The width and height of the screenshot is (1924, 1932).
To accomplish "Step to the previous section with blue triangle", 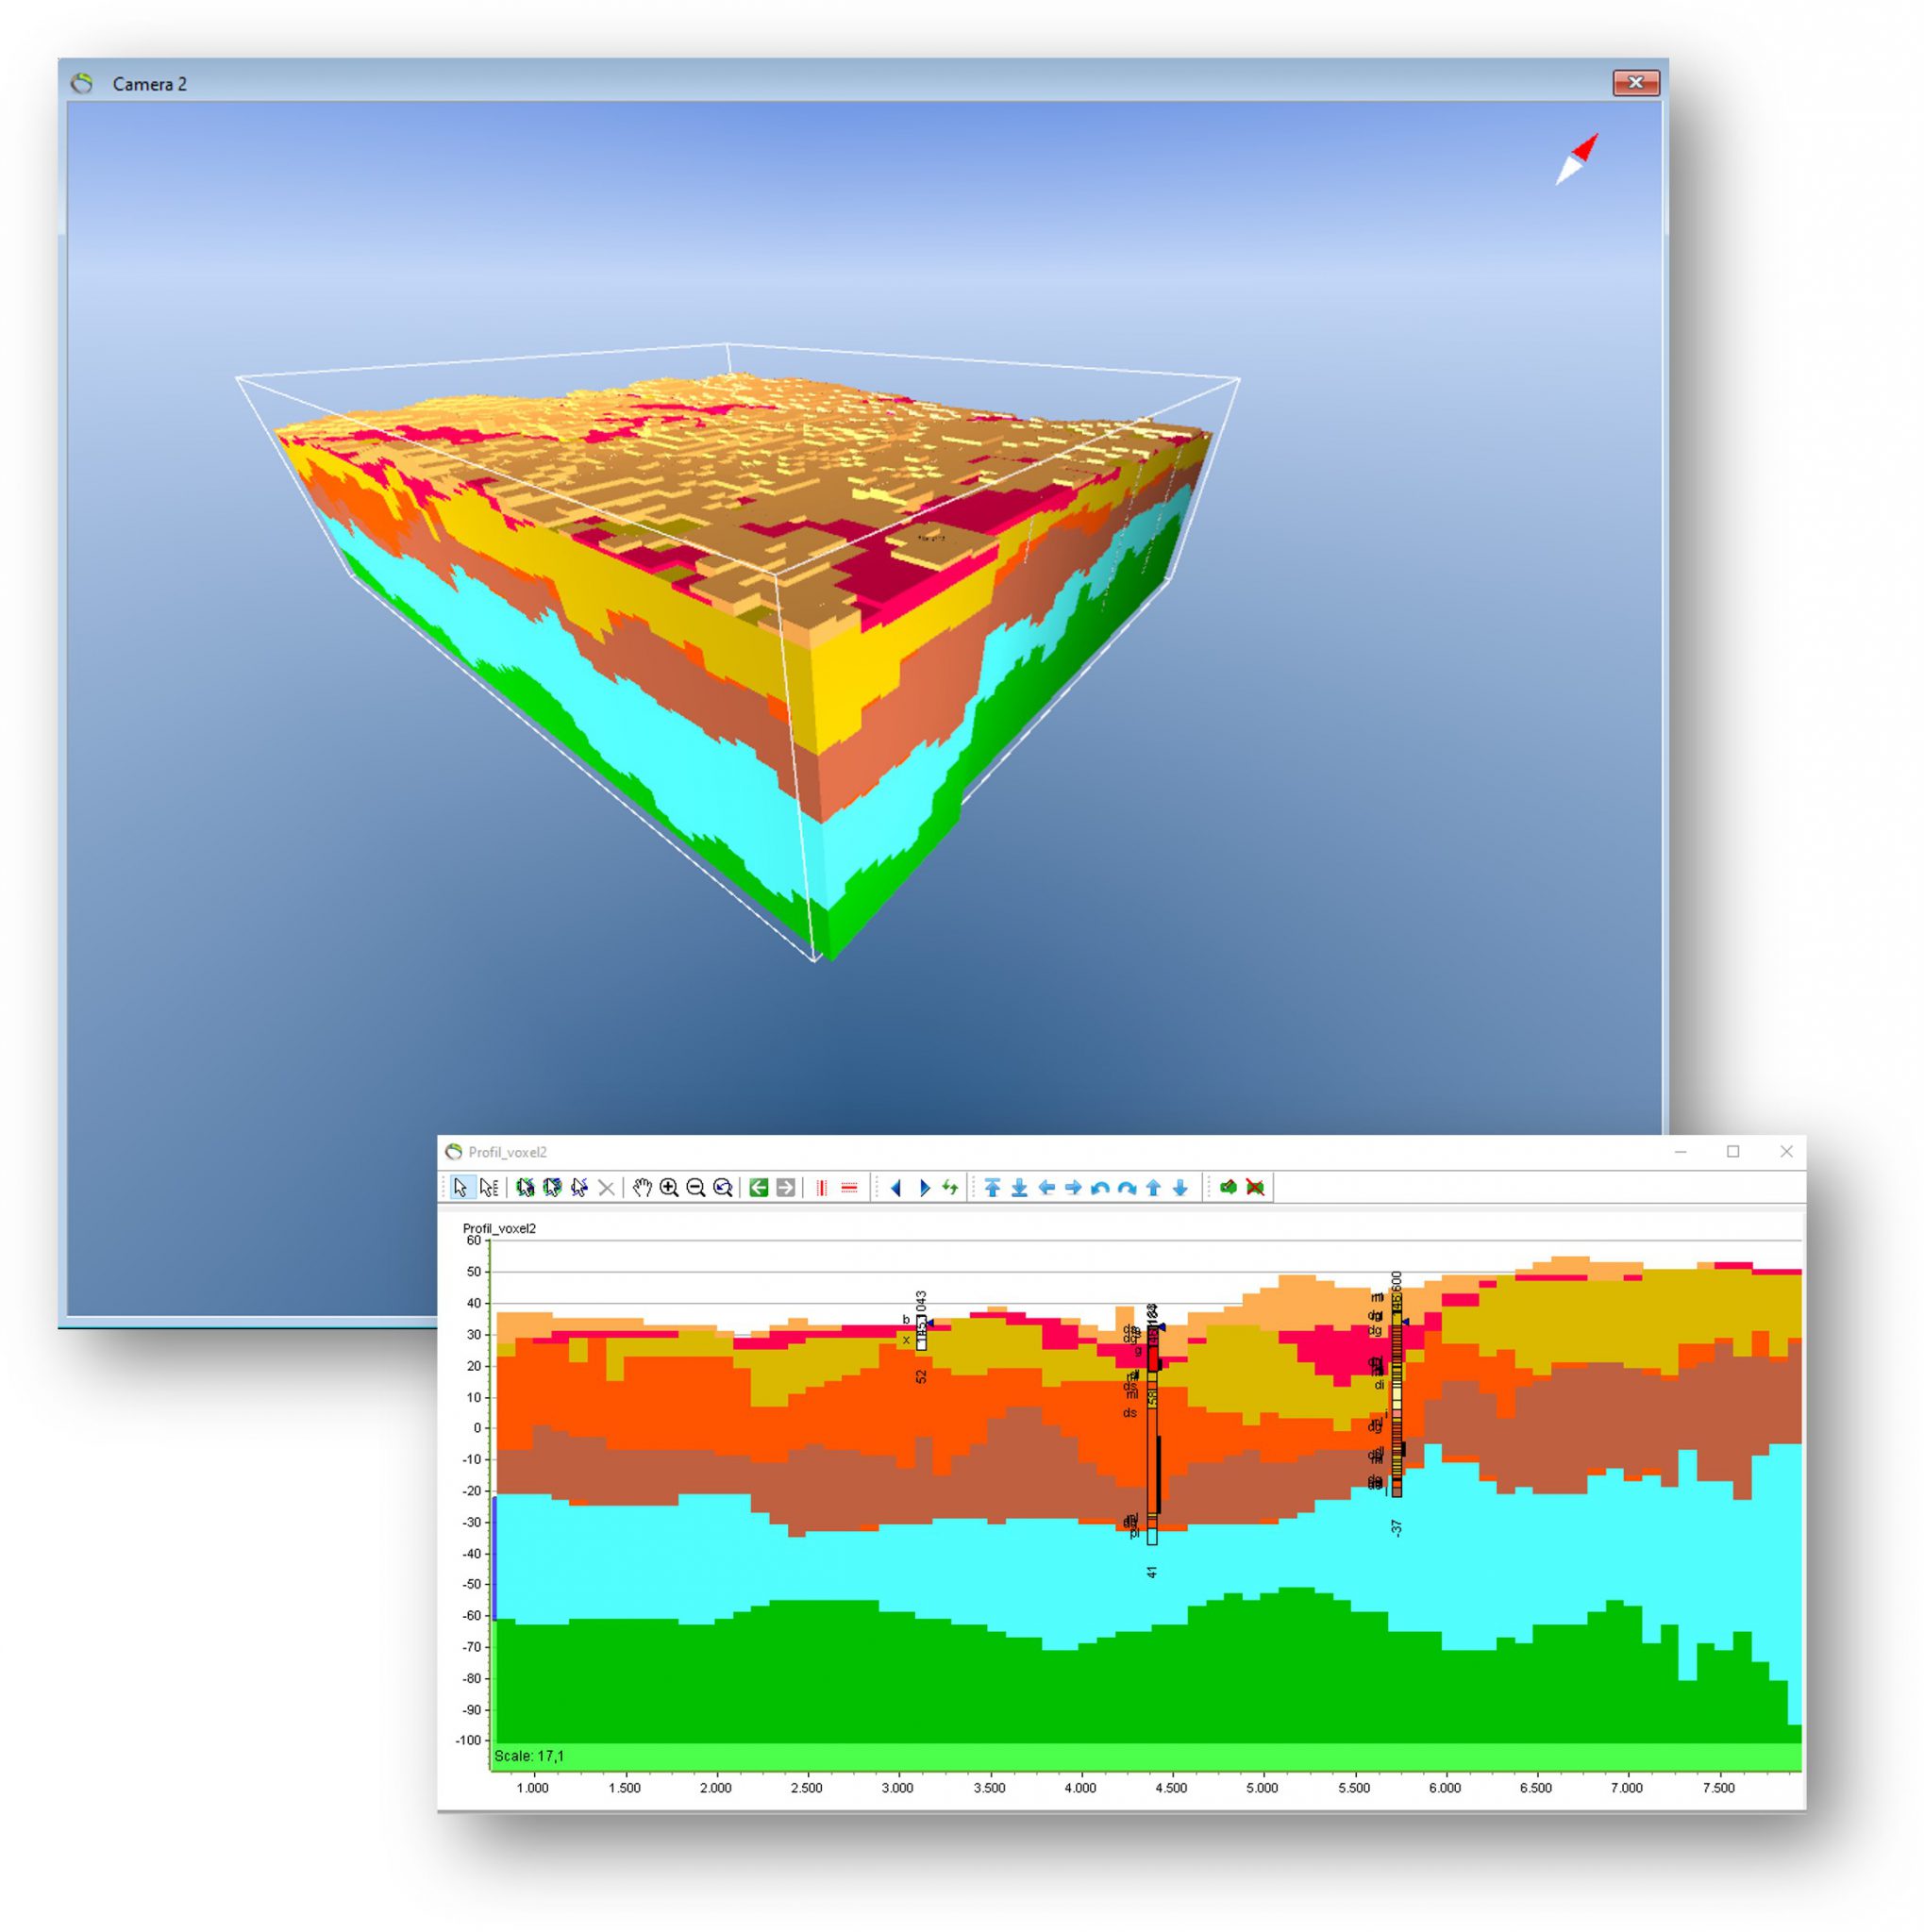I will (898, 1189).
